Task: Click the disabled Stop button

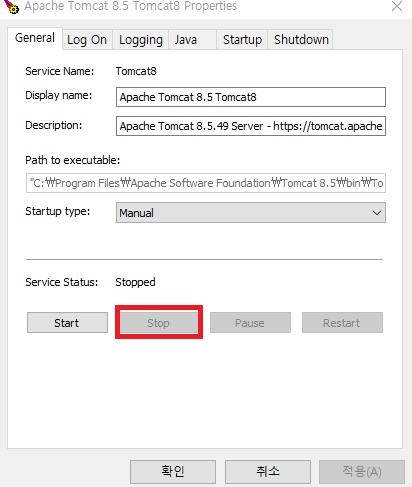Action: click(x=159, y=323)
